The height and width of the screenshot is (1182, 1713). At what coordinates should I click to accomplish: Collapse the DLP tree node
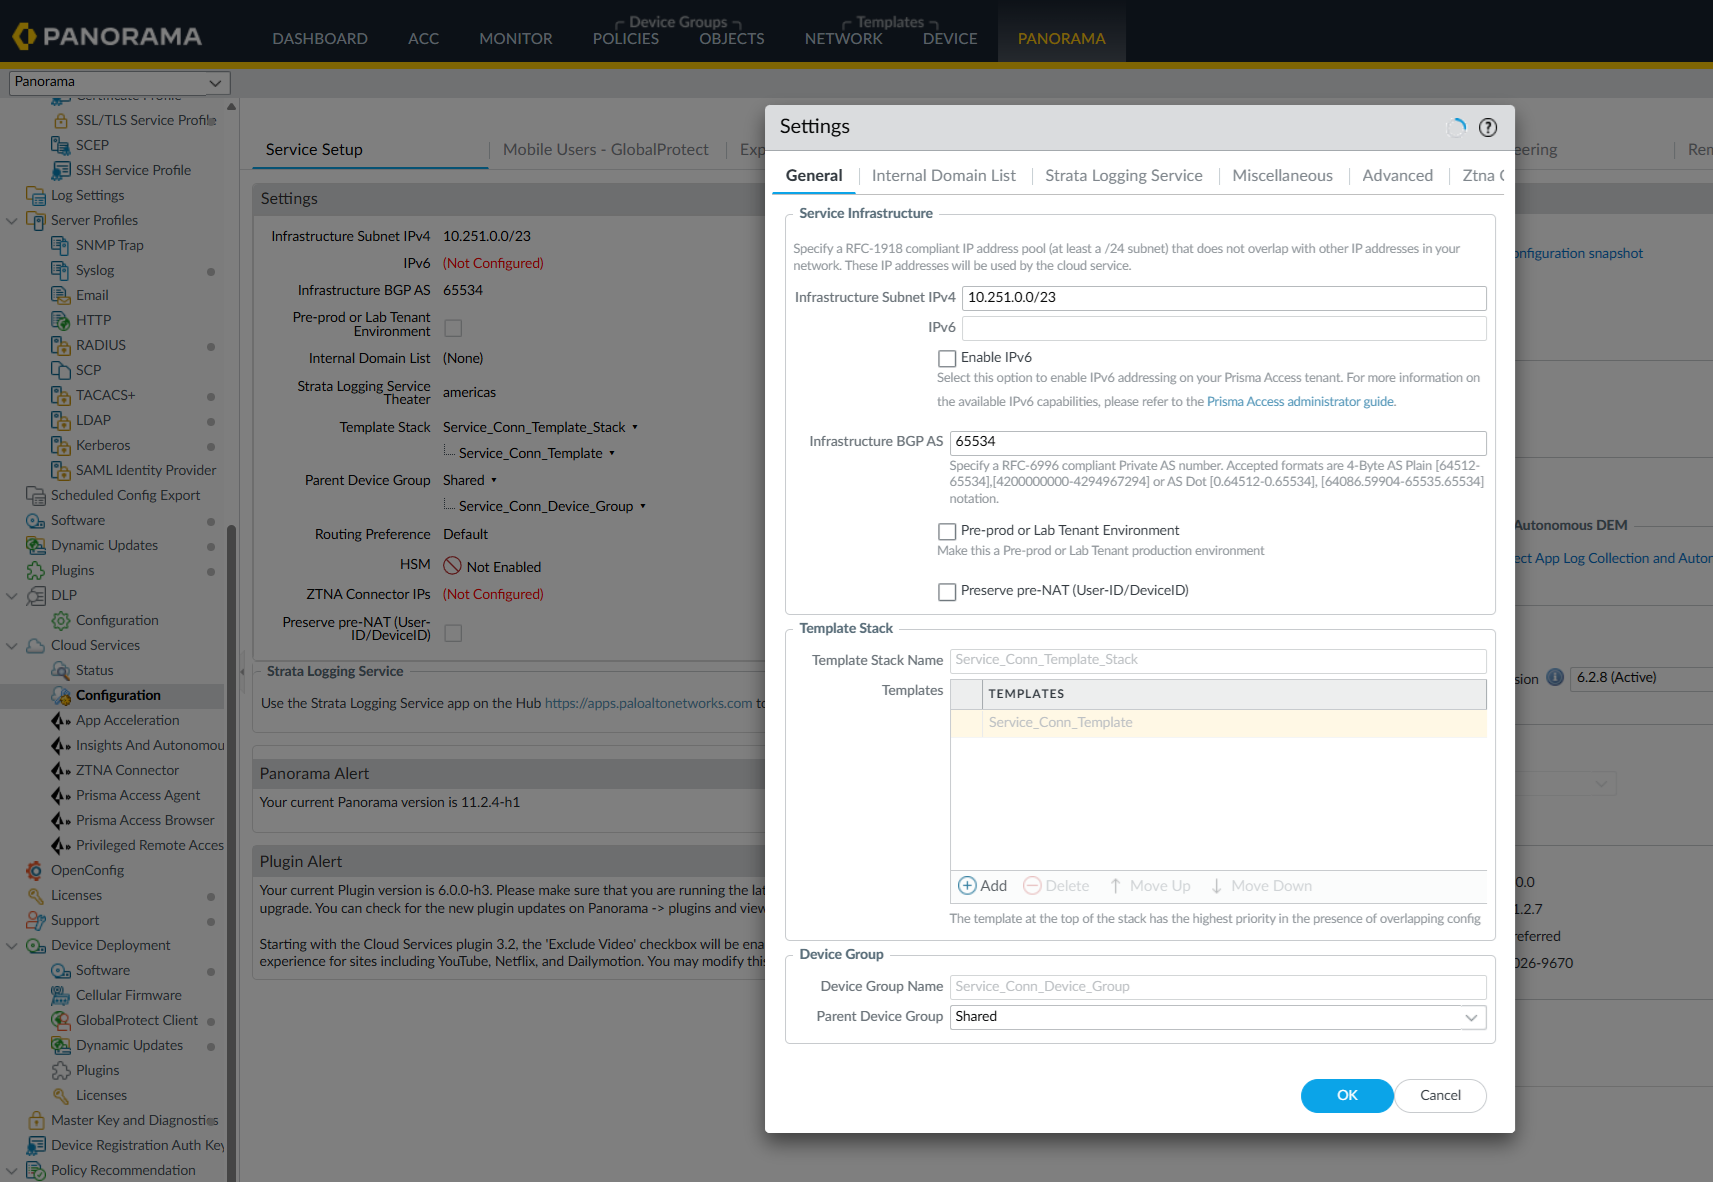pyautogui.click(x=12, y=595)
